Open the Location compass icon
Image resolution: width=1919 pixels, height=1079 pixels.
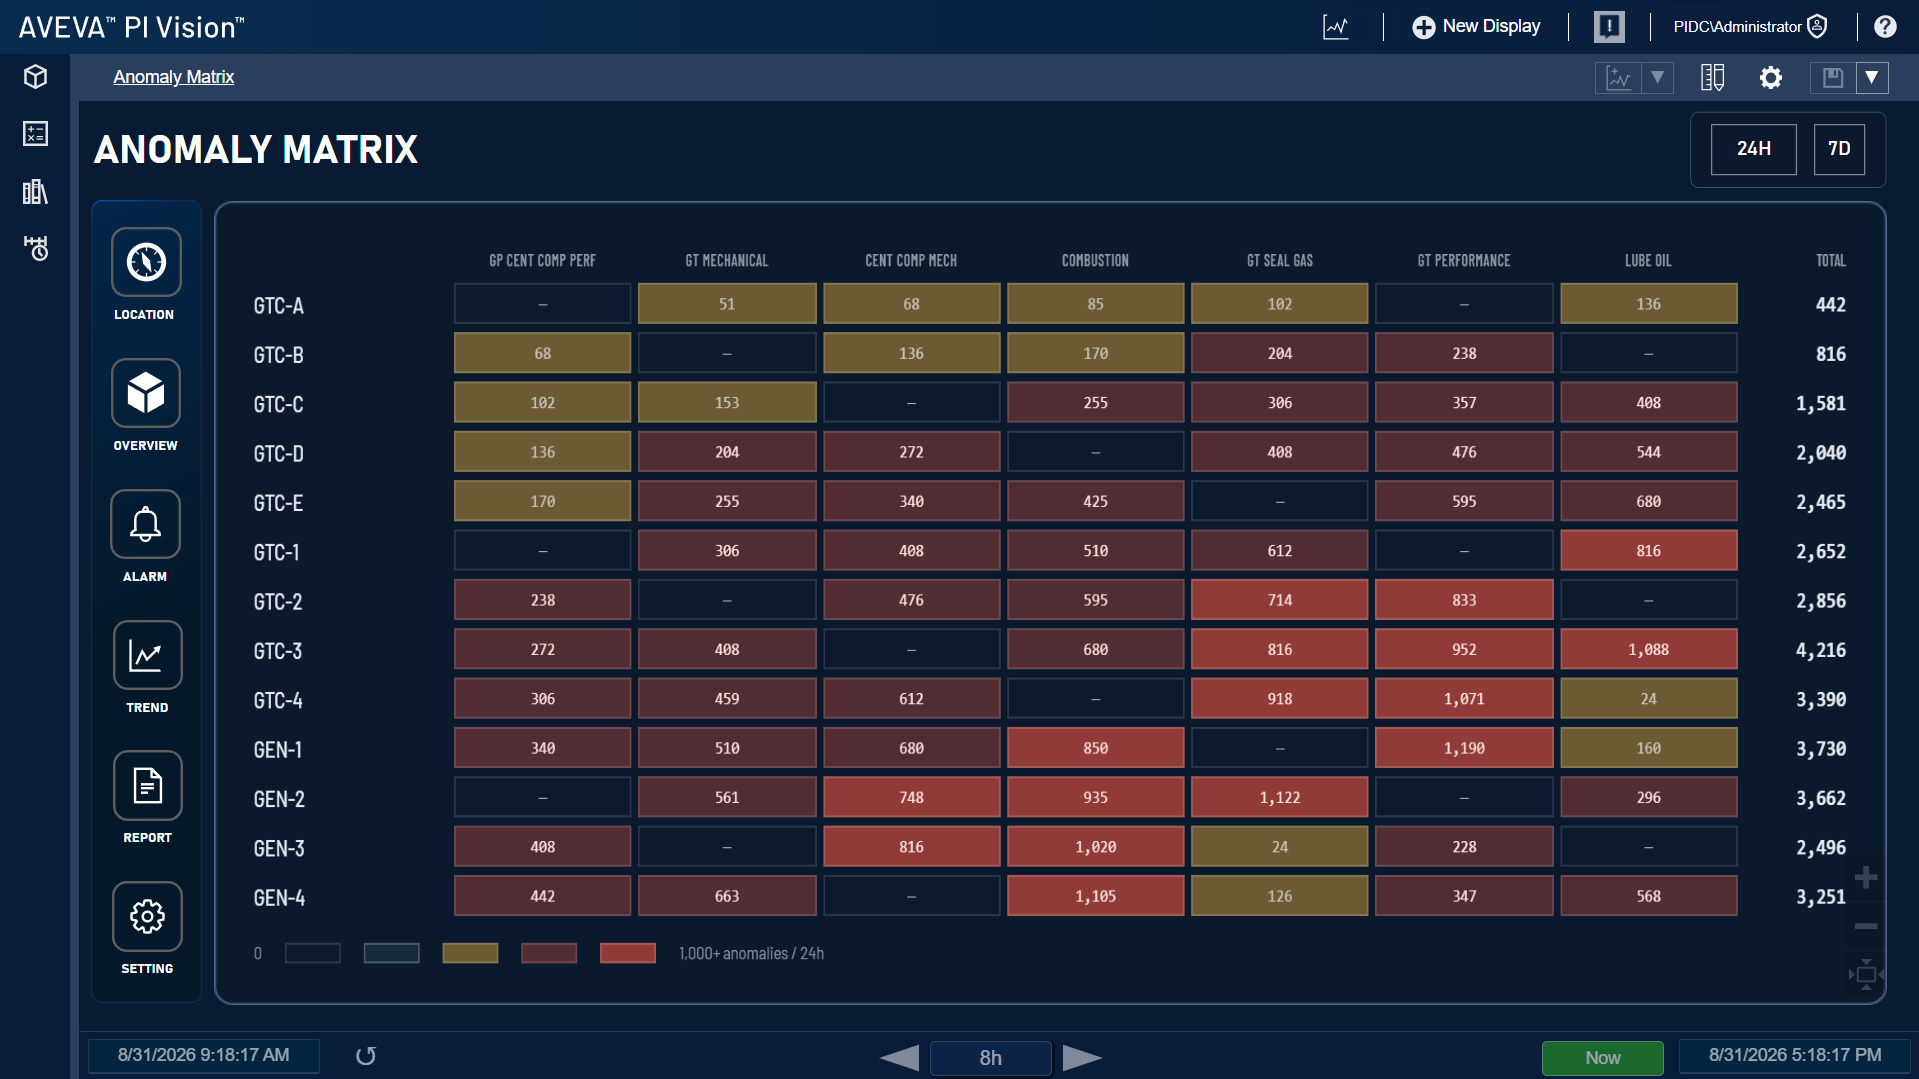pos(146,262)
